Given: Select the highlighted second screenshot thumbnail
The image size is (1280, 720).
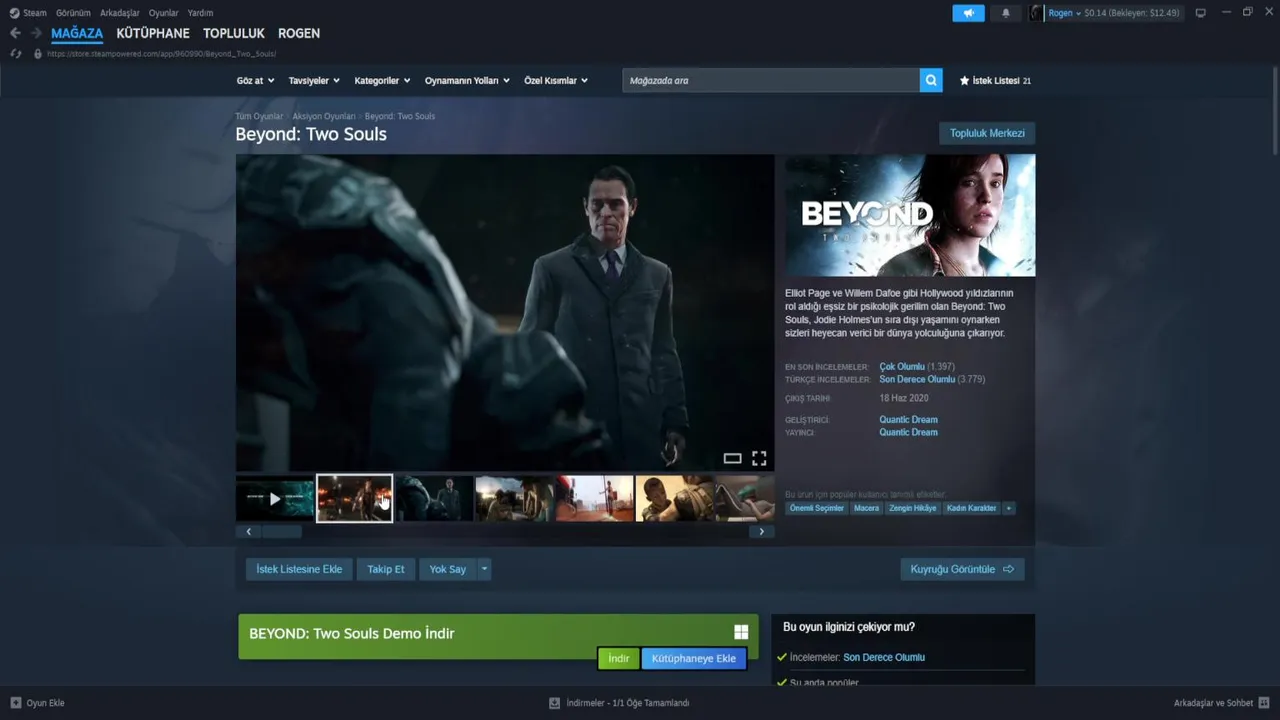Looking at the screenshot, I should [x=354, y=498].
